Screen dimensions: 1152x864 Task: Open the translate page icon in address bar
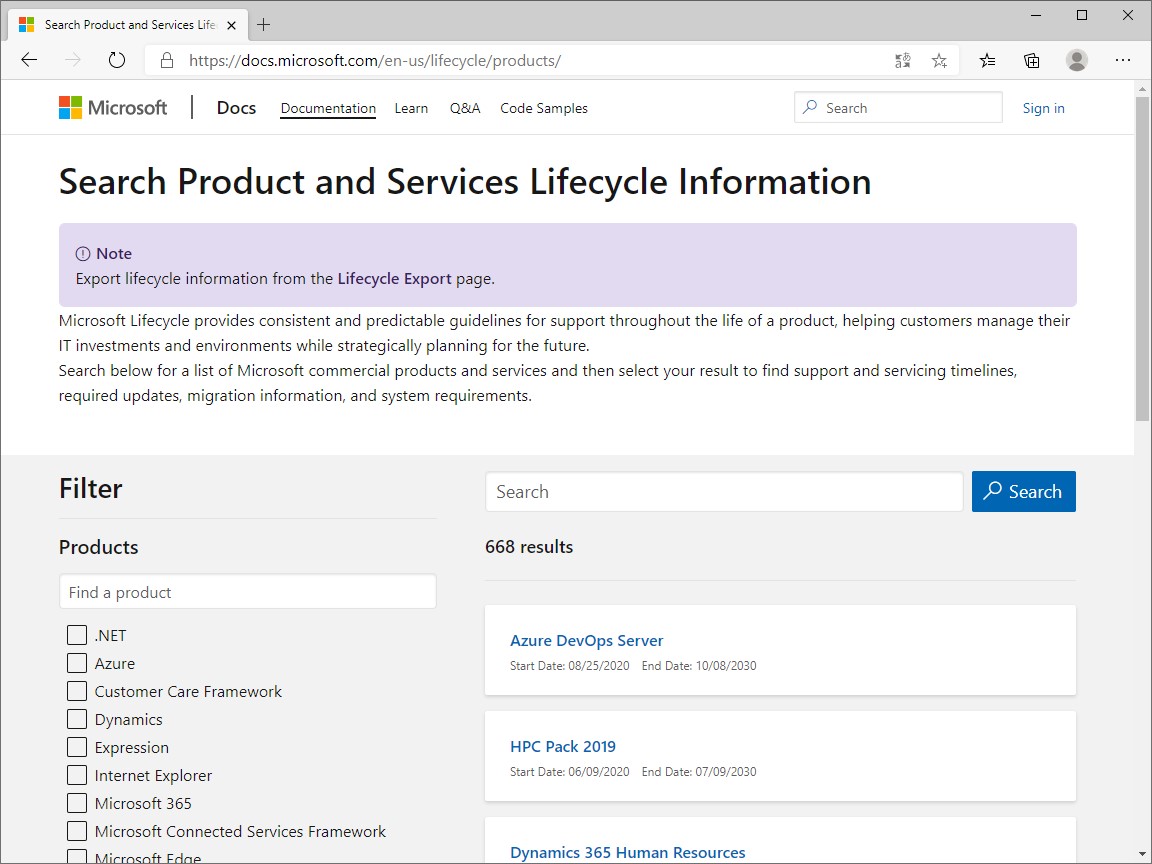tap(902, 60)
